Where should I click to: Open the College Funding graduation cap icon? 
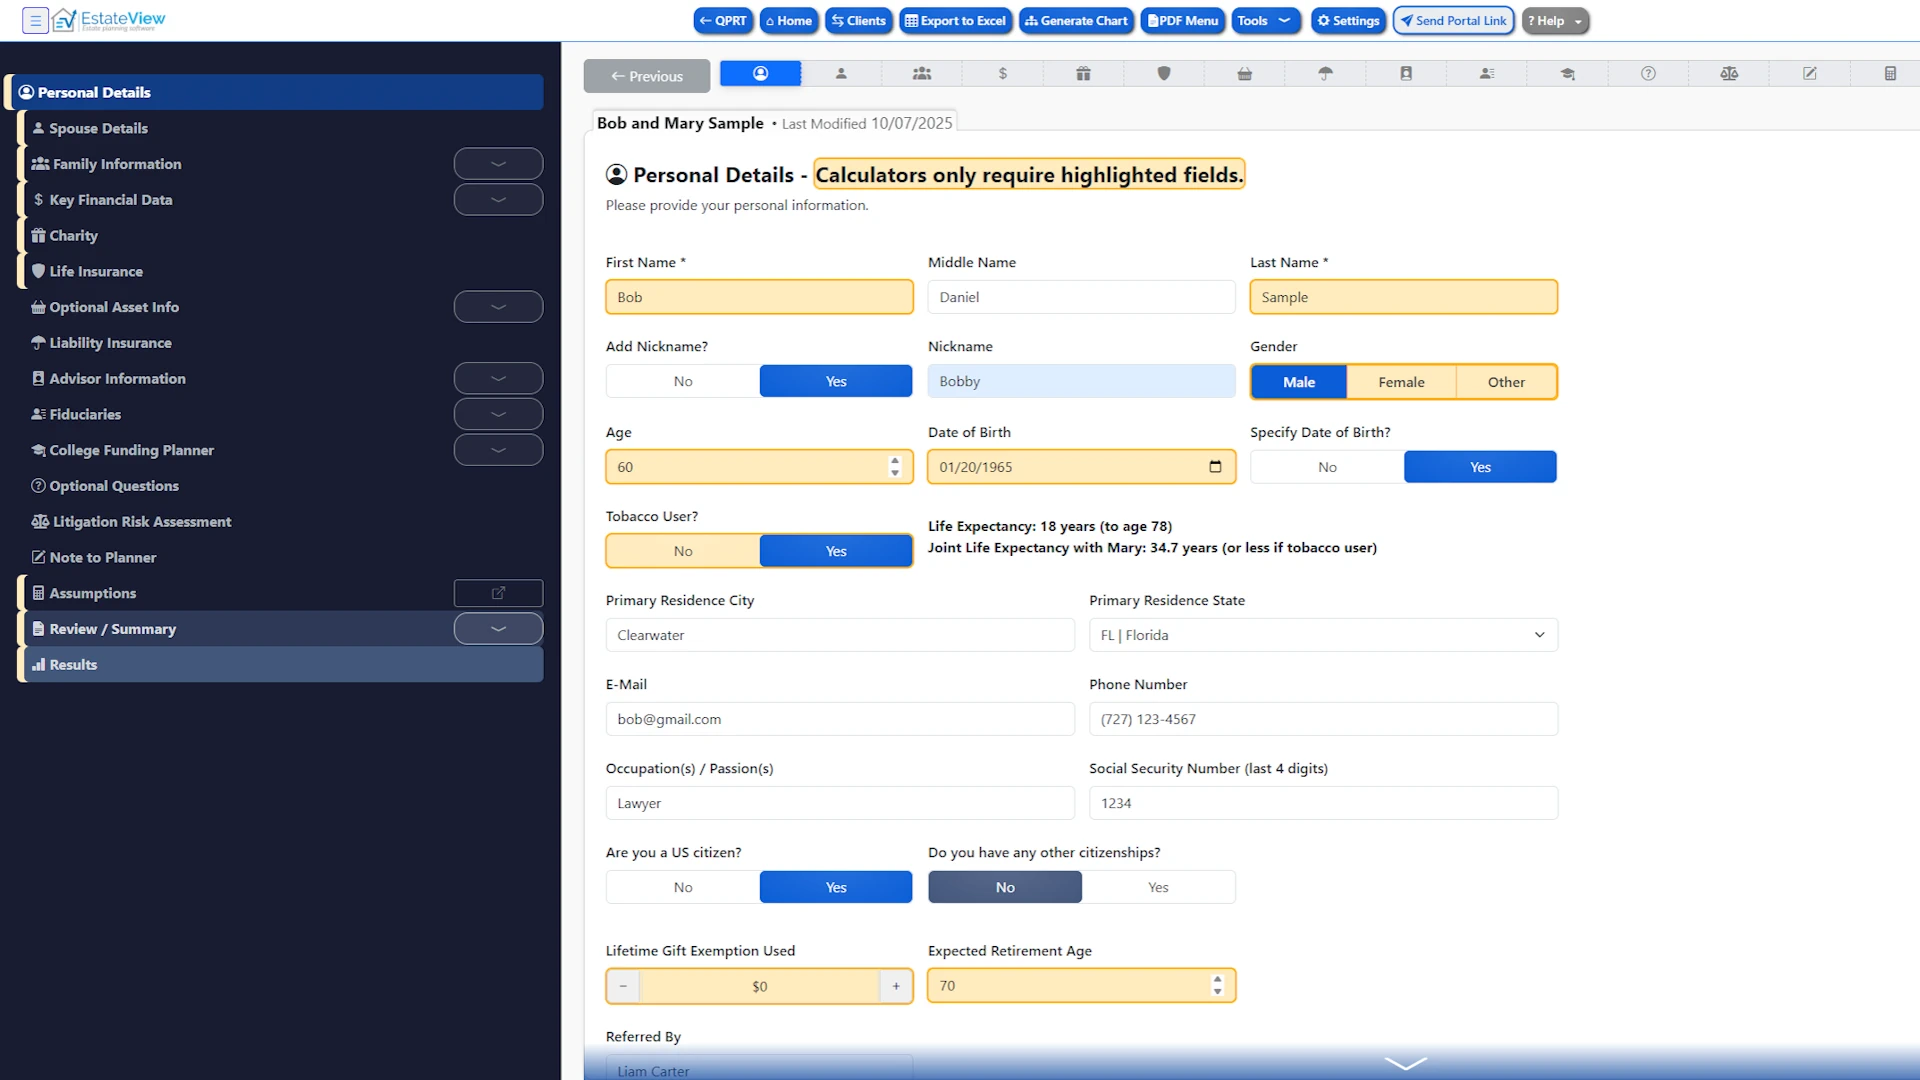[1567, 73]
